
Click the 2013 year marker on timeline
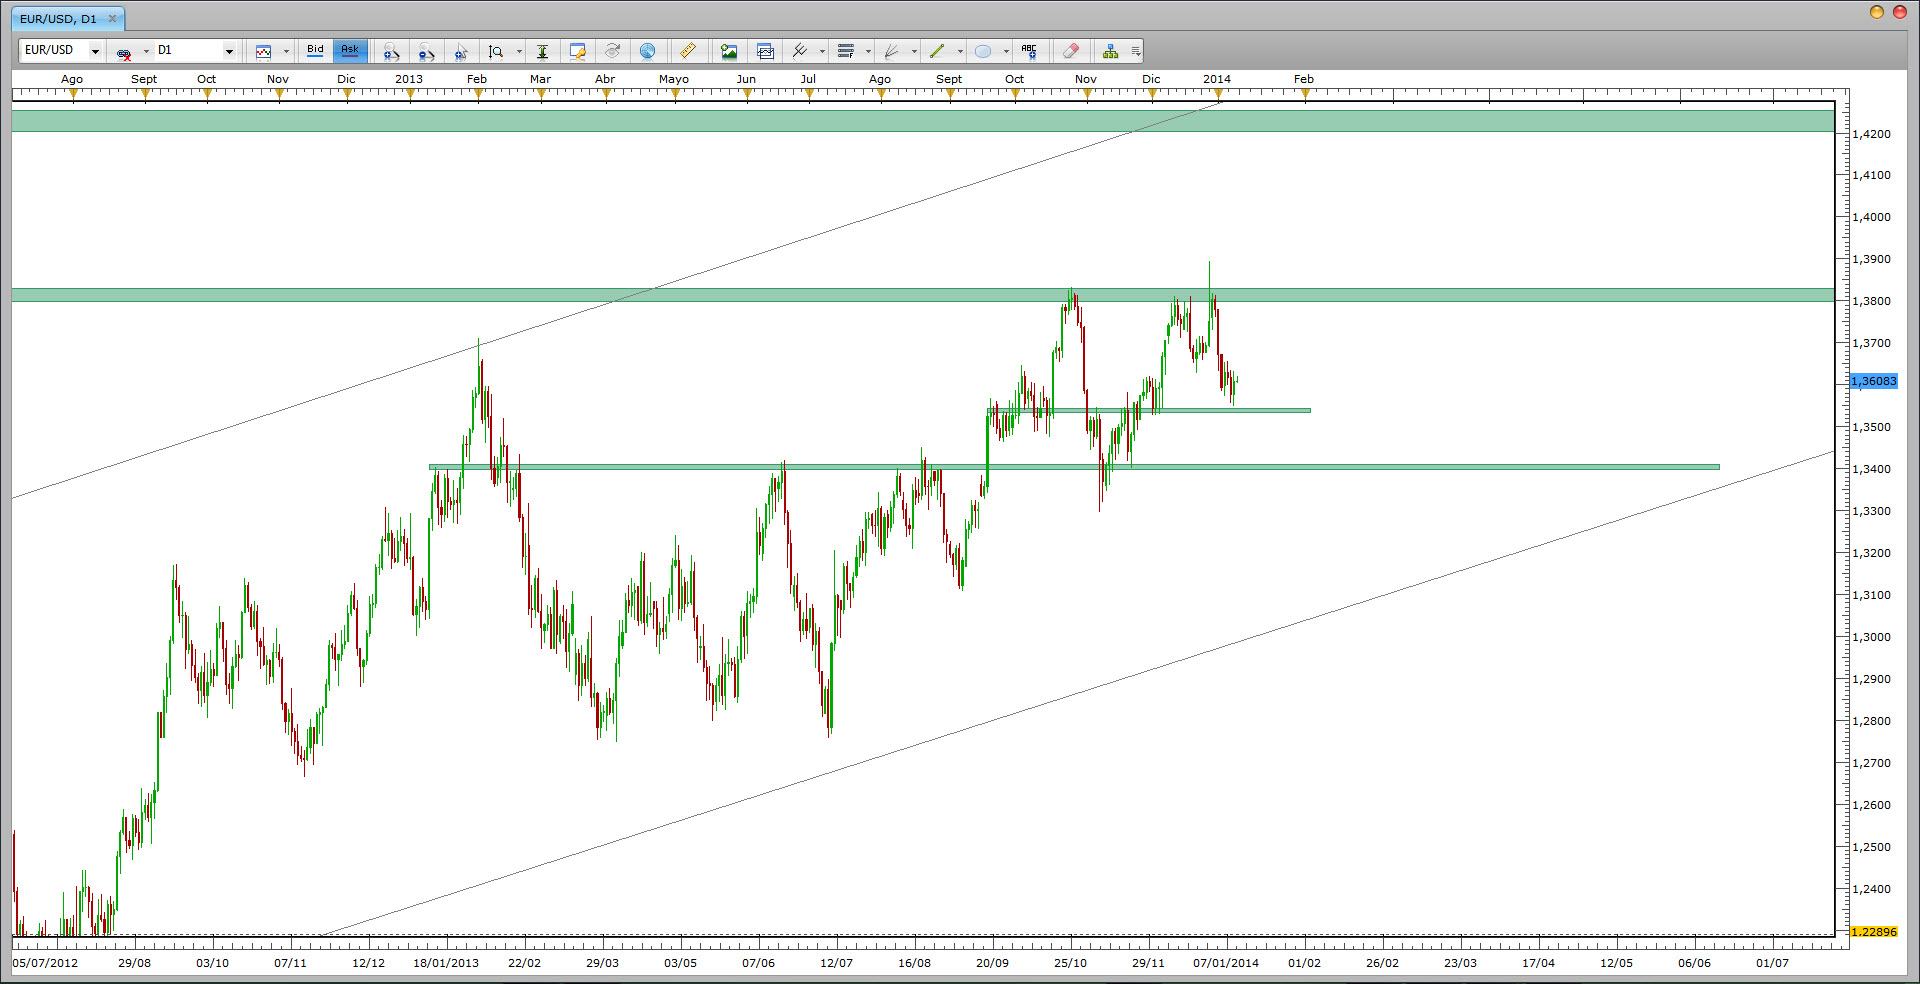(408, 79)
